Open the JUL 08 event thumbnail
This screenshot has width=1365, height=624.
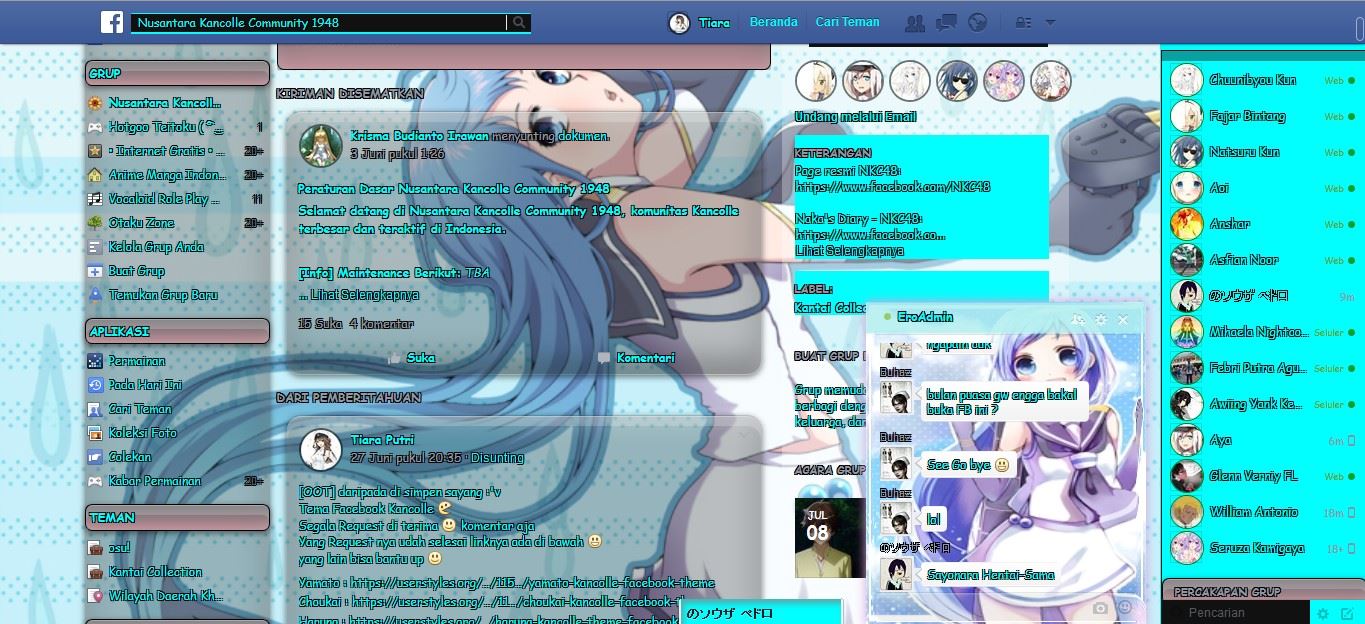point(830,538)
